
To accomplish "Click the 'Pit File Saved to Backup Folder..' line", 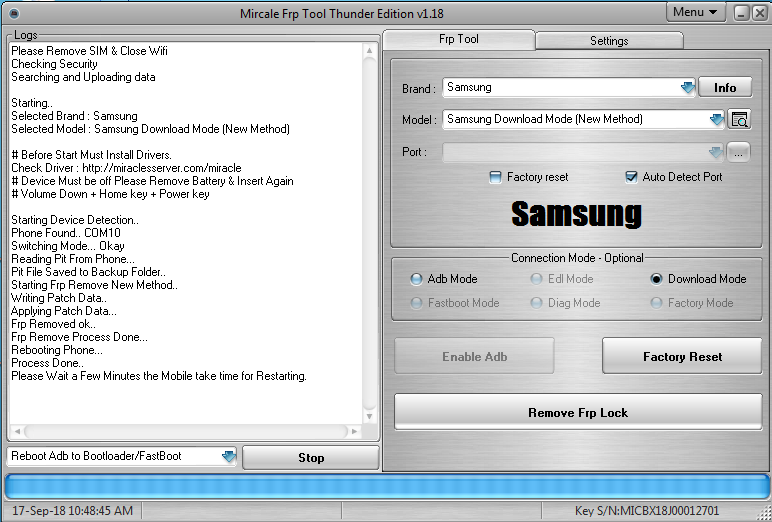I will point(88,272).
